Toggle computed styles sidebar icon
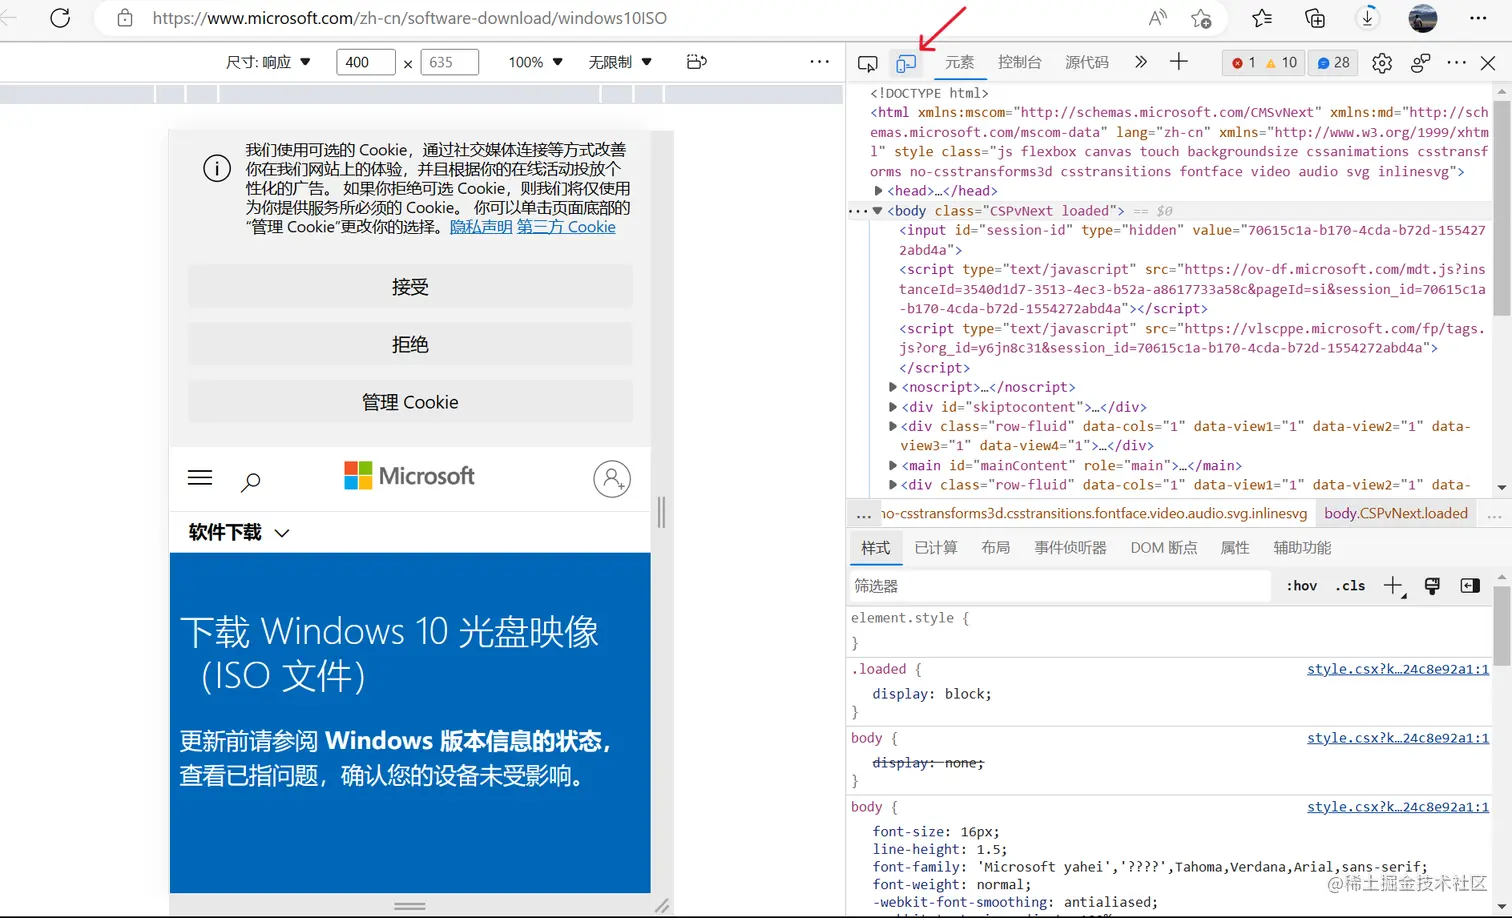Screen dimensions: 1512x918 1470,586
